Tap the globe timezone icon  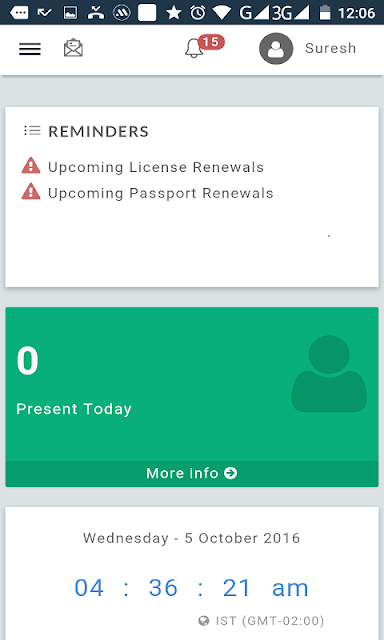(204, 621)
